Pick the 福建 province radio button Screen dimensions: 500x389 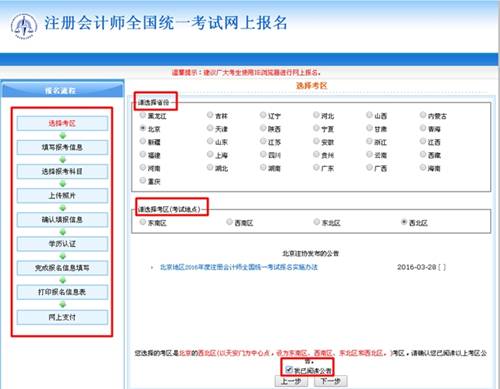point(143,154)
